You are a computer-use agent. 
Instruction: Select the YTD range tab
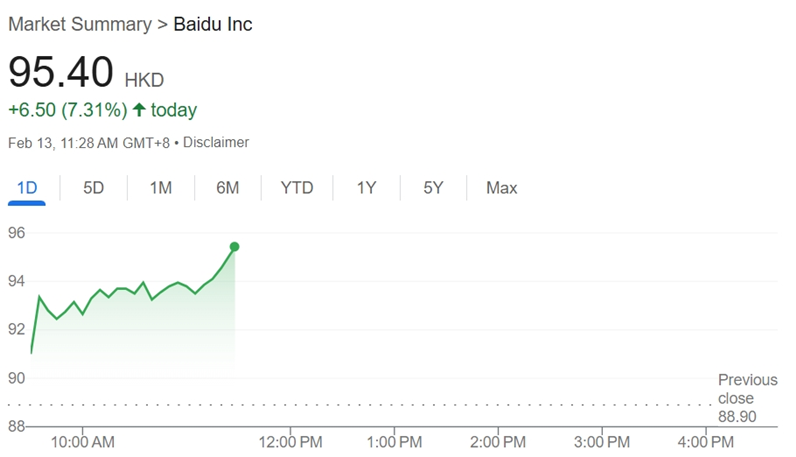pos(297,188)
